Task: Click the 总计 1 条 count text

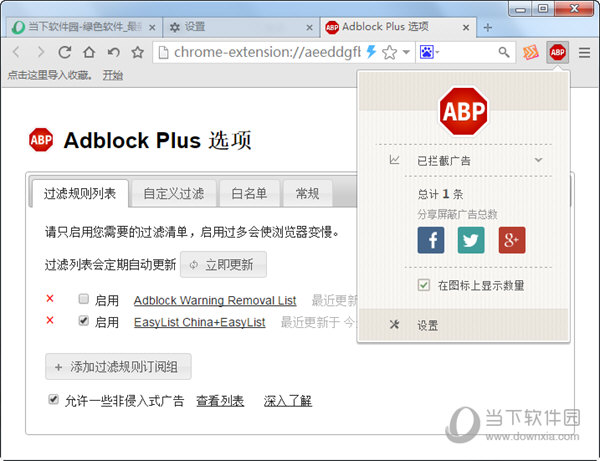Action: click(x=440, y=194)
